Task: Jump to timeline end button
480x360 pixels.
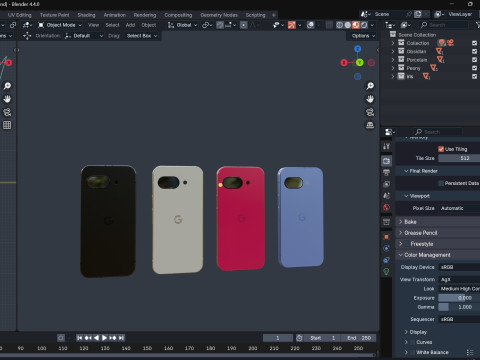Action: click(x=121, y=338)
